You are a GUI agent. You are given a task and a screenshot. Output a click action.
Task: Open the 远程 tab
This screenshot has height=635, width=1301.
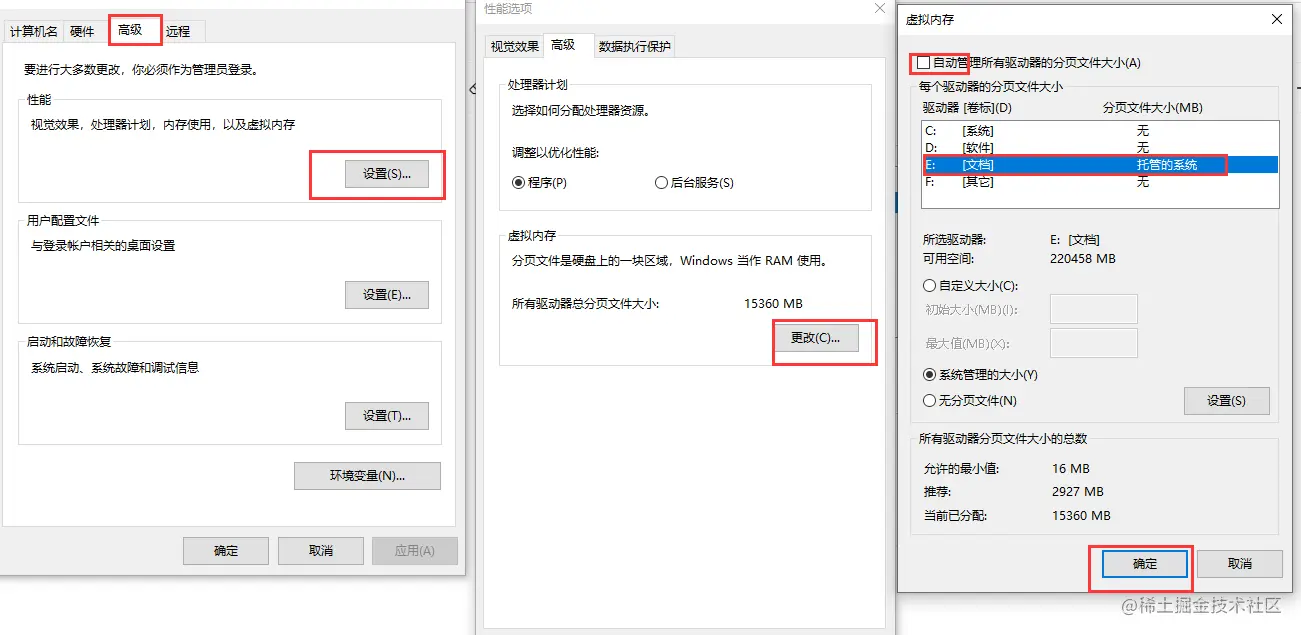pos(179,31)
